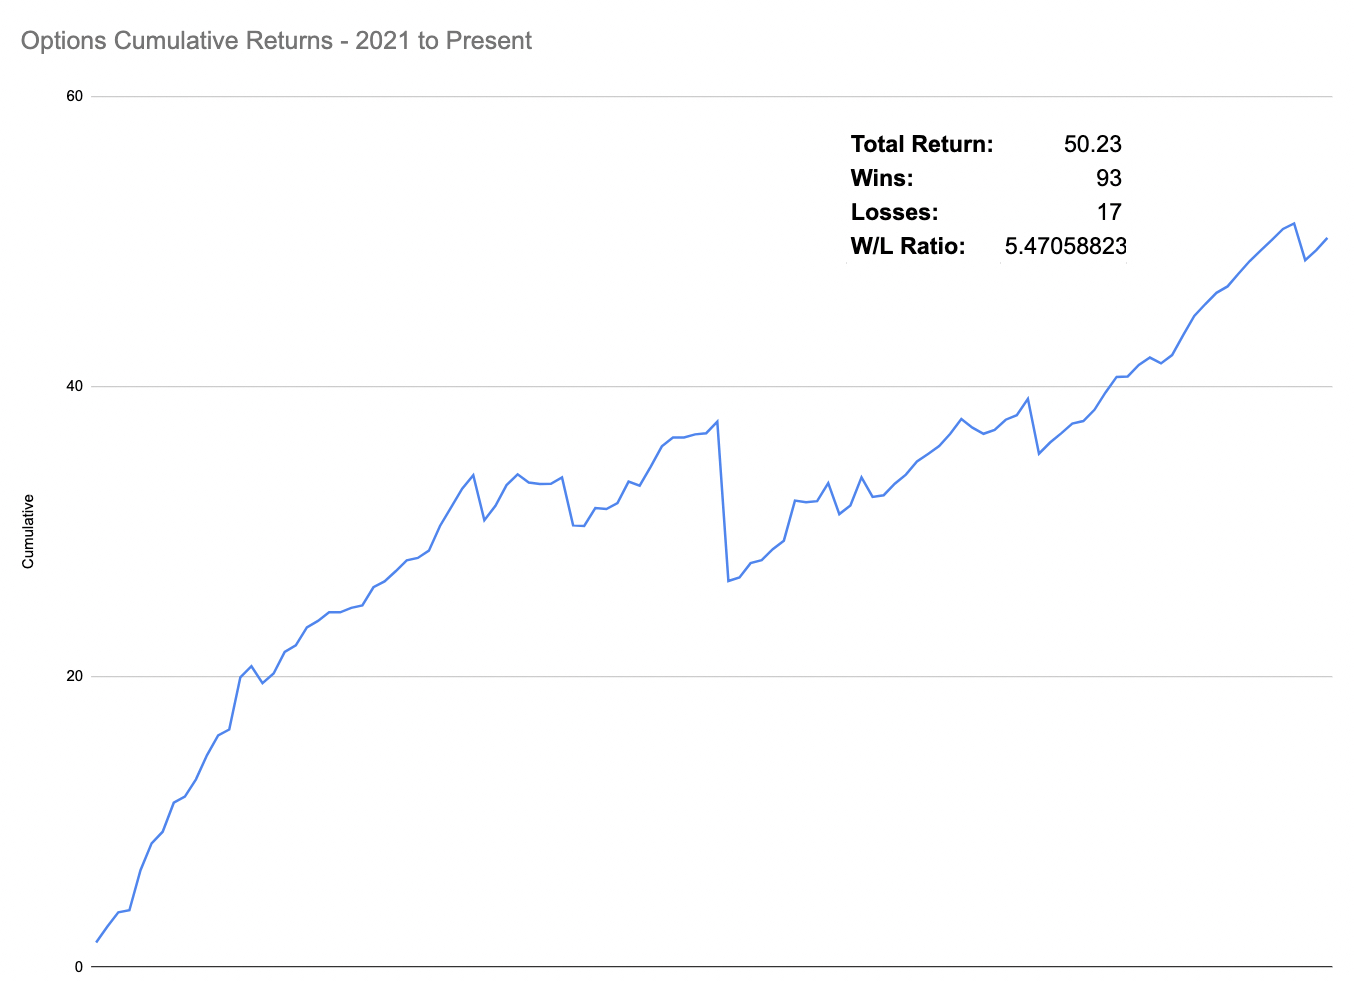This screenshot has width=1354, height=981.
Task: Click the 0 y-axis tick label
Action: click(79, 967)
